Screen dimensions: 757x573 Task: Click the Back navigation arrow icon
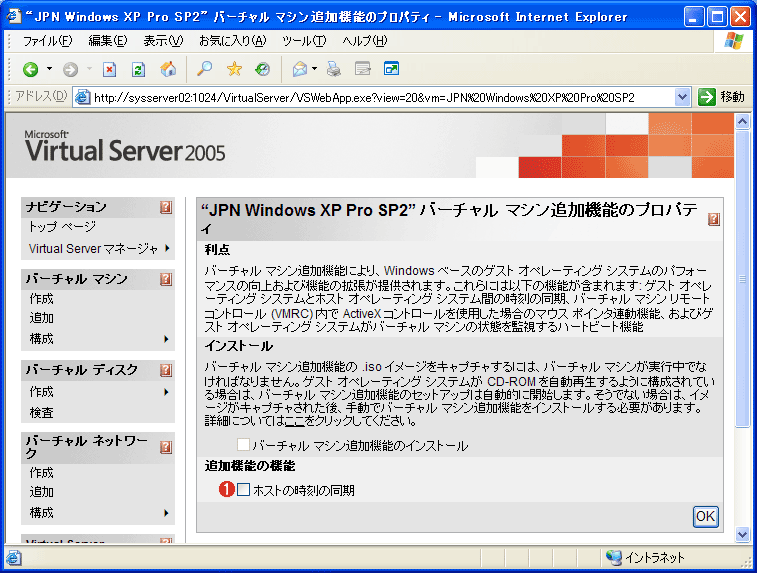pos(30,70)
